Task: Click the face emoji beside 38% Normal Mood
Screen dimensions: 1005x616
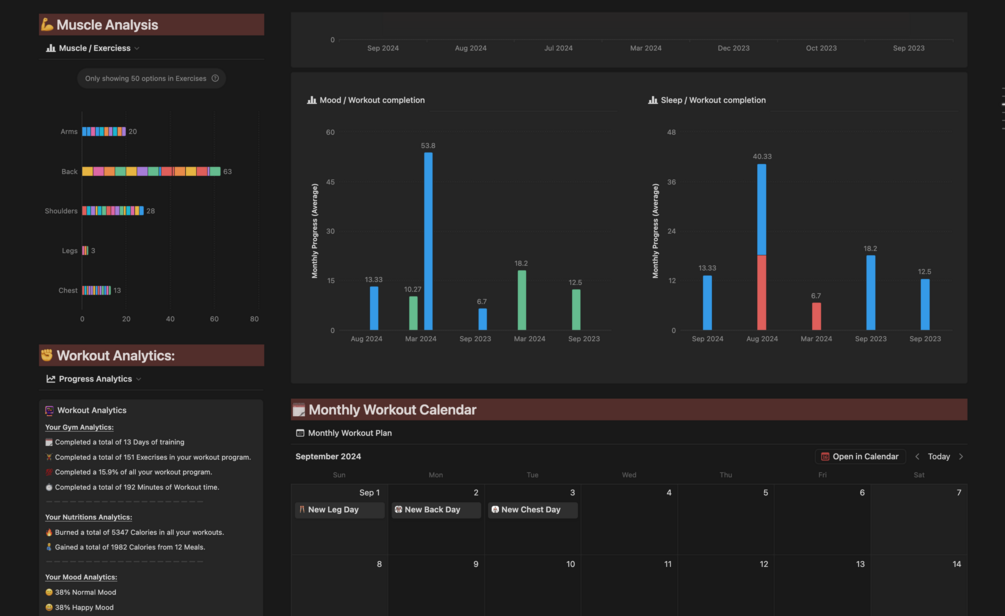Action: (x=49, y=592)
